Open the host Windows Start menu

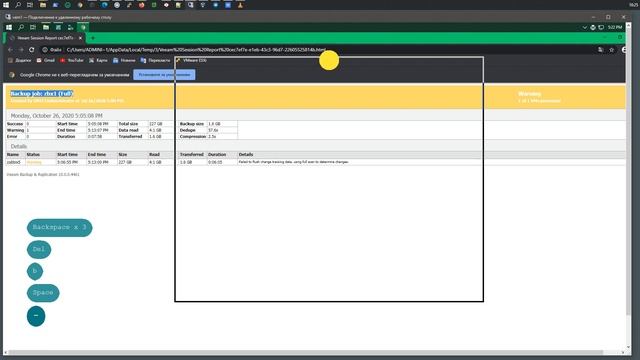click(x=6, y=5)
